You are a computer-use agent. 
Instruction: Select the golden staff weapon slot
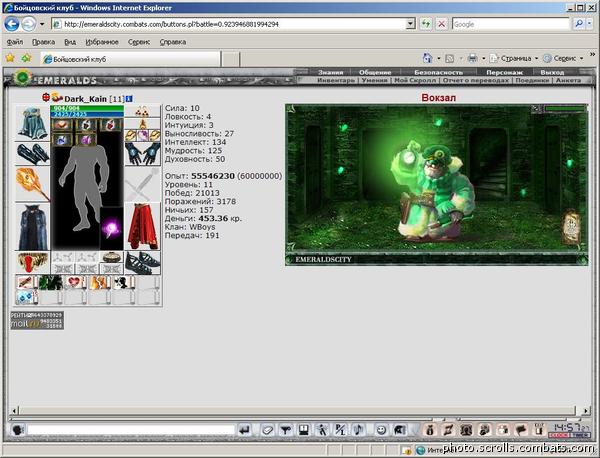point(32,184)
